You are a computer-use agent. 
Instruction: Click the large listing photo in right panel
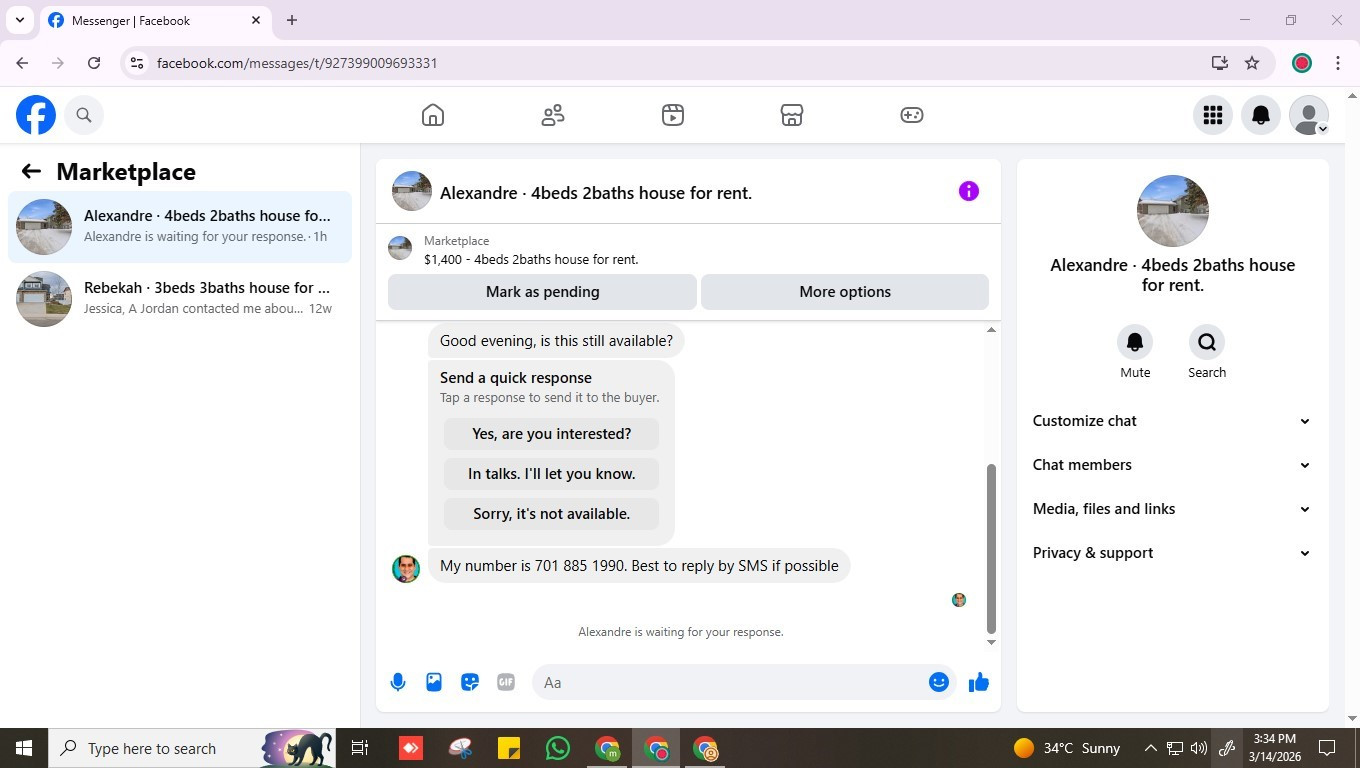[x=1173, y=211]
